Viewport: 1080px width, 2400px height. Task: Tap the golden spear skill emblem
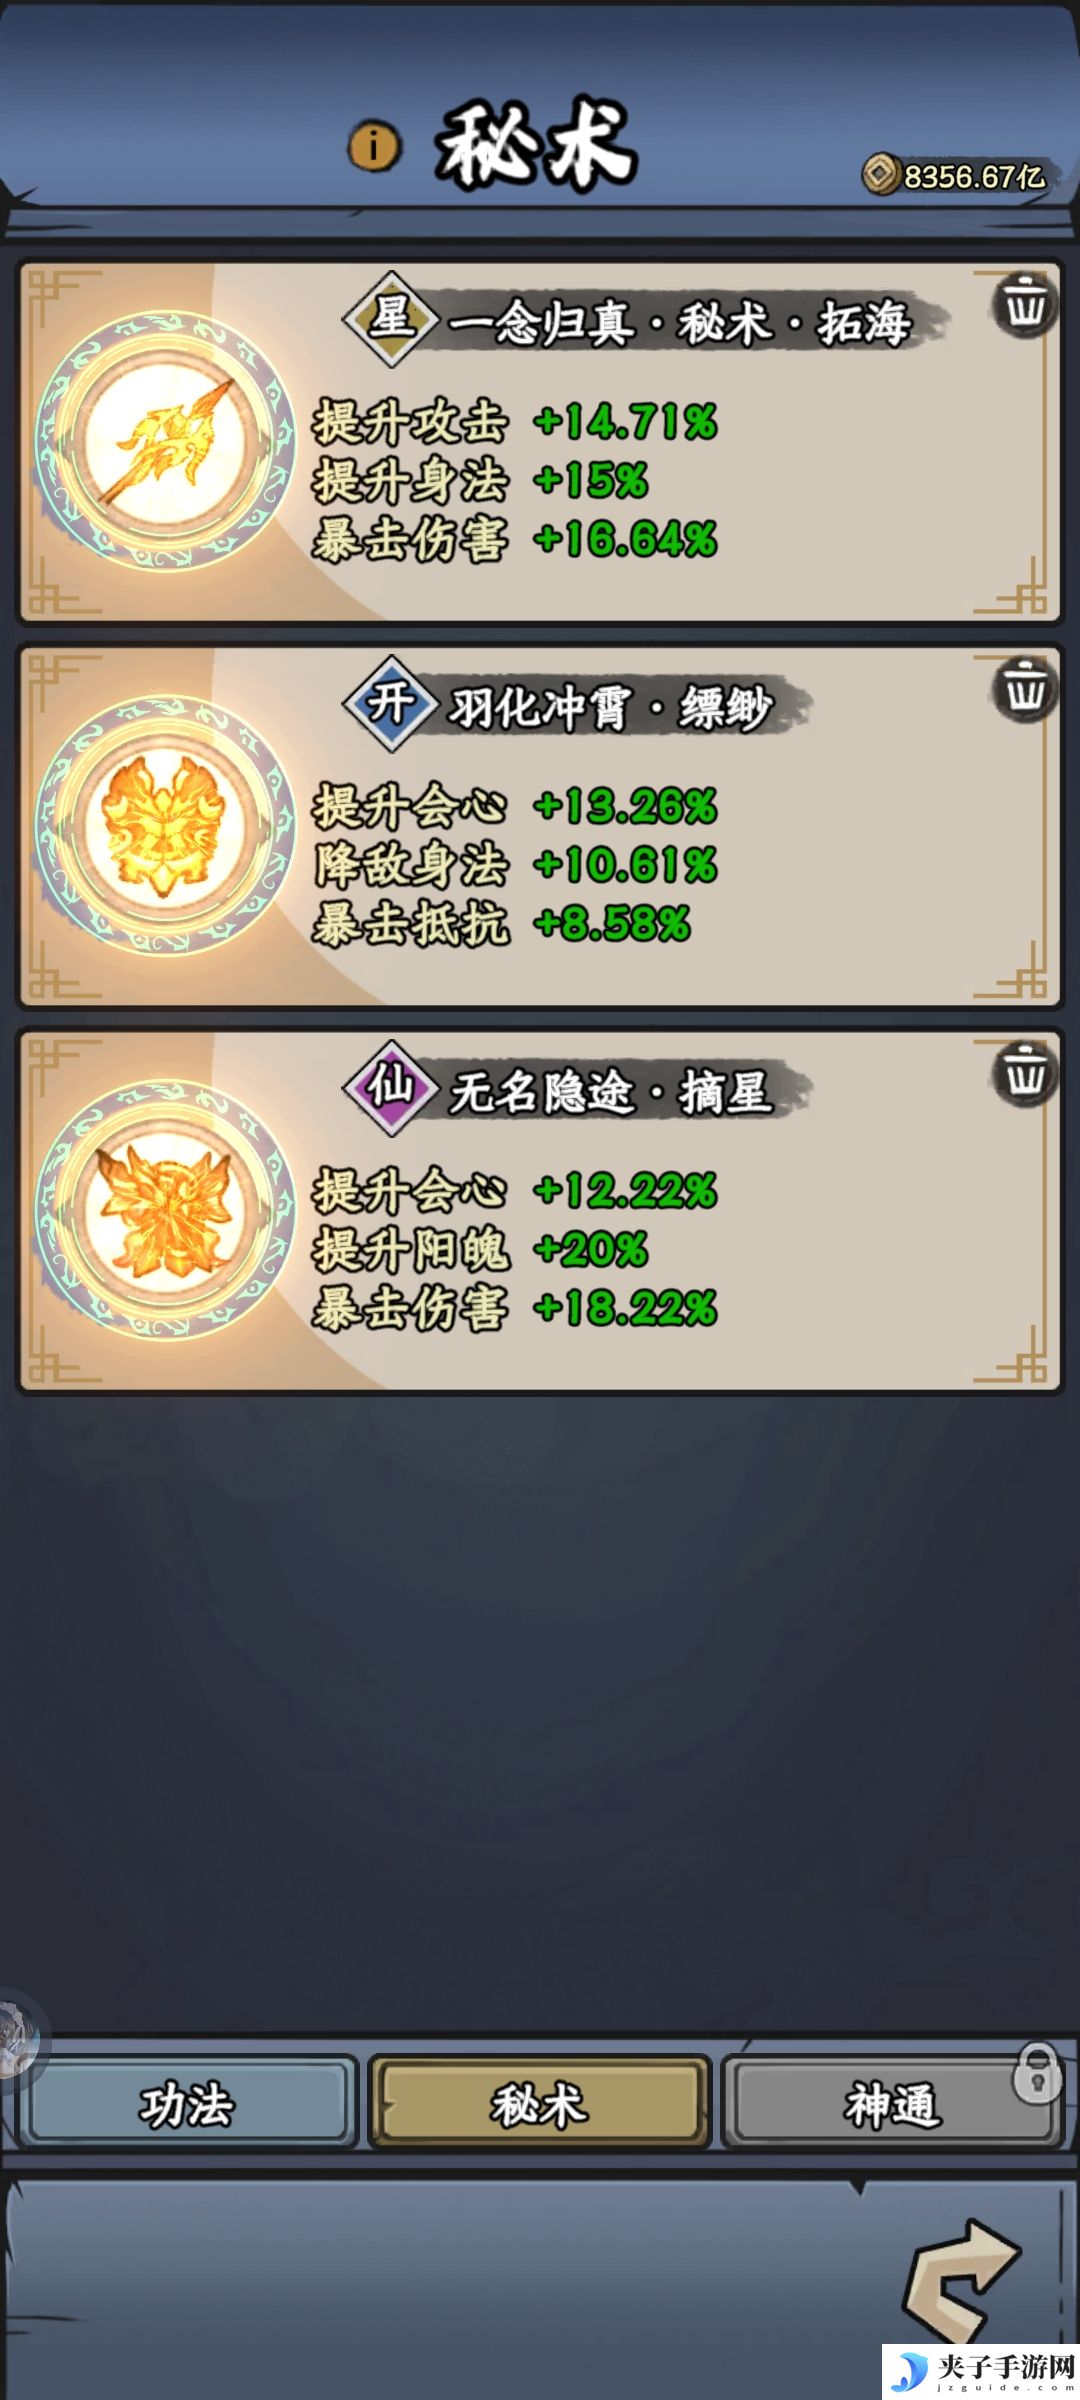click(x=166, y=441)
